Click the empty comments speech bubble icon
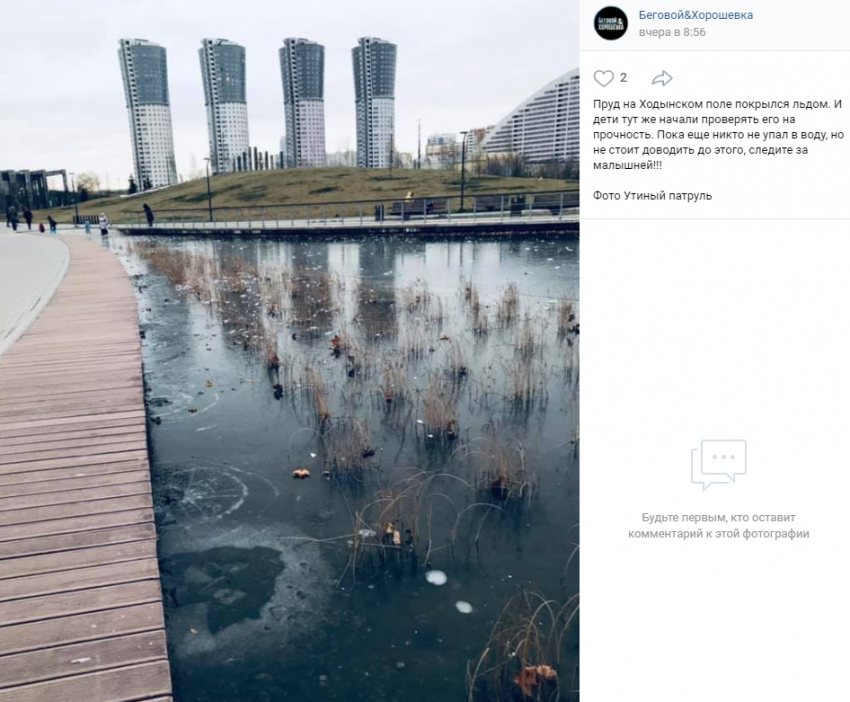Viewport: 850px width, 702px height. tap(719, 465)
